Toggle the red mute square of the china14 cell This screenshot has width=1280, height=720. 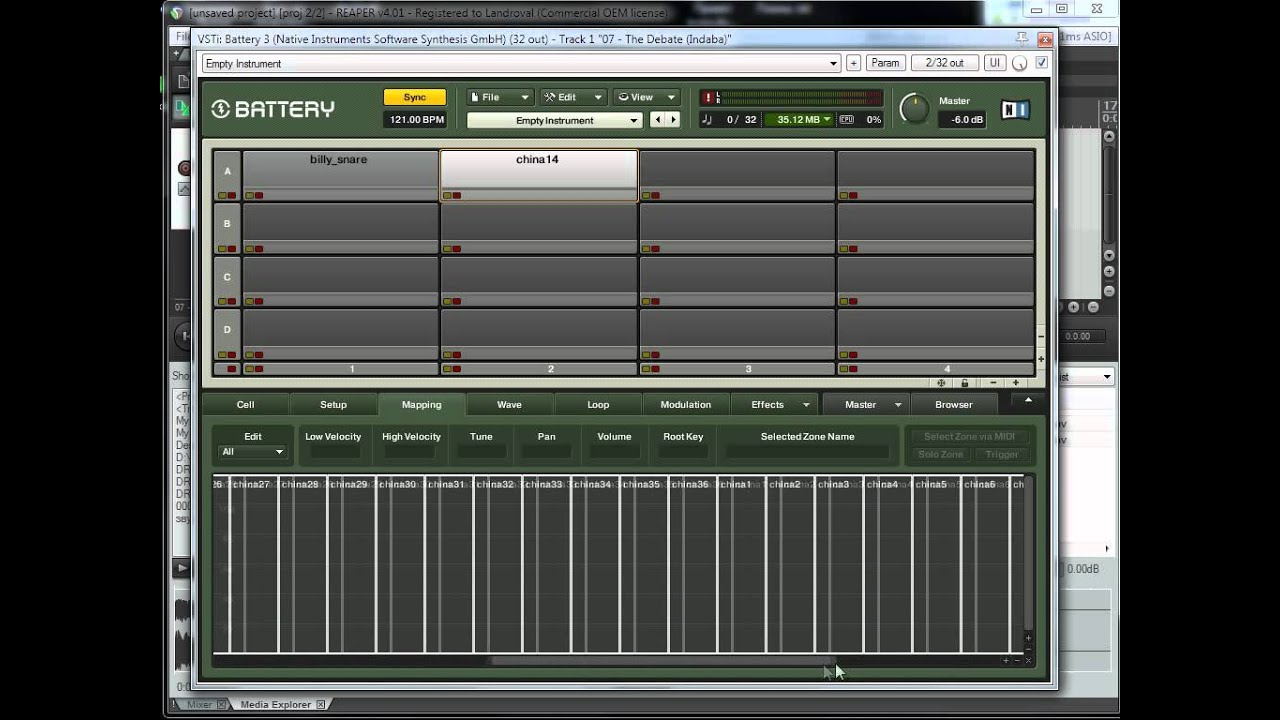[457, 196]
